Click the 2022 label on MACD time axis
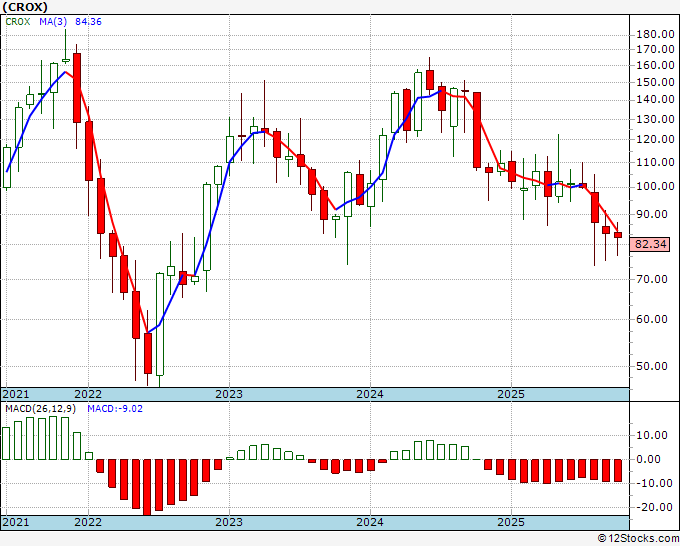 [x=88, y=522]
